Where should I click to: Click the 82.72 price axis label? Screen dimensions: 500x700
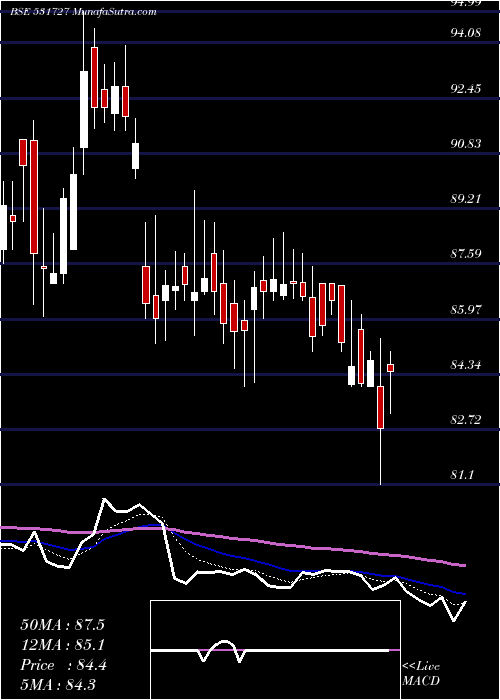(465, 420)
